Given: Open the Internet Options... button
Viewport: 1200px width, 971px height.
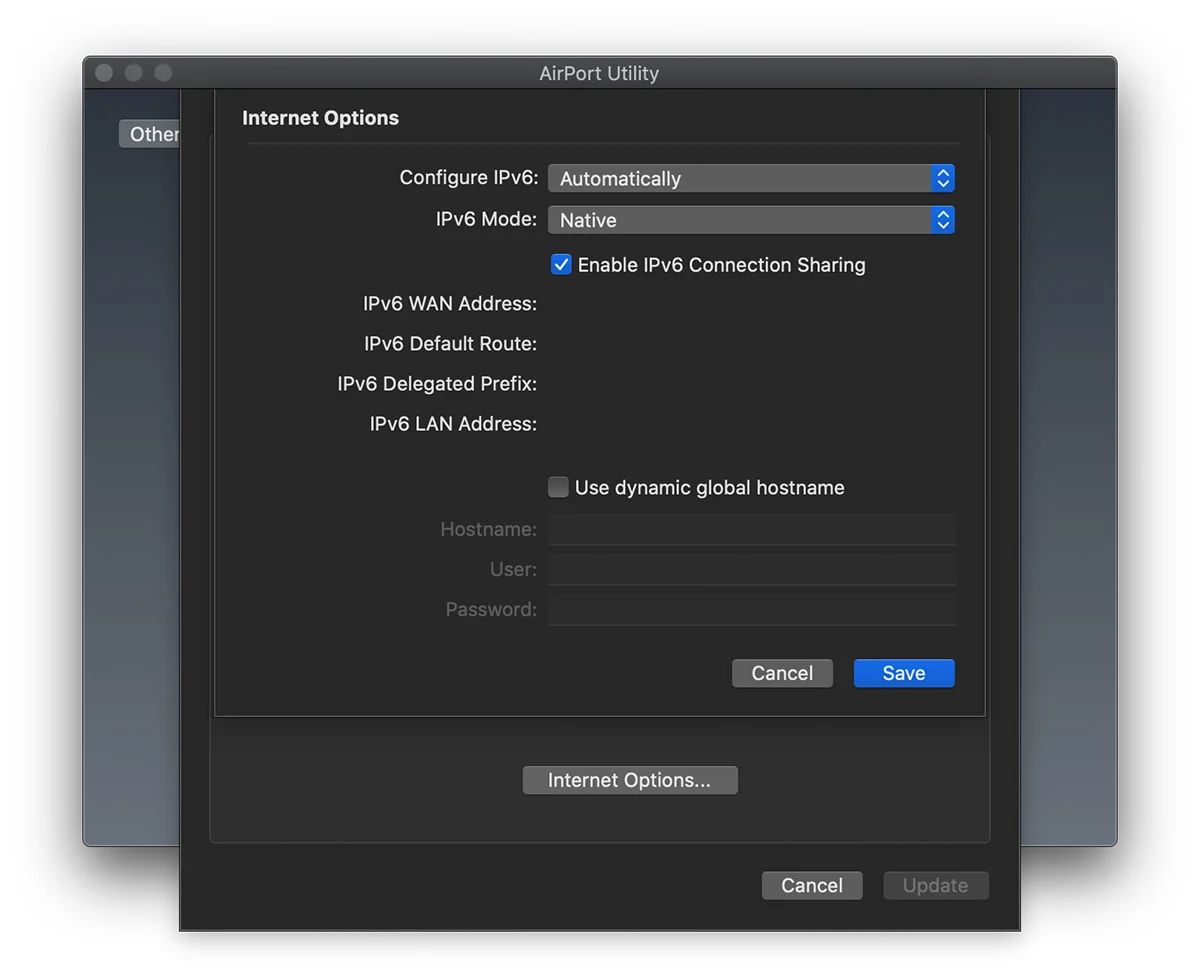Looking at the screenshot, I should tap(629, 780).
